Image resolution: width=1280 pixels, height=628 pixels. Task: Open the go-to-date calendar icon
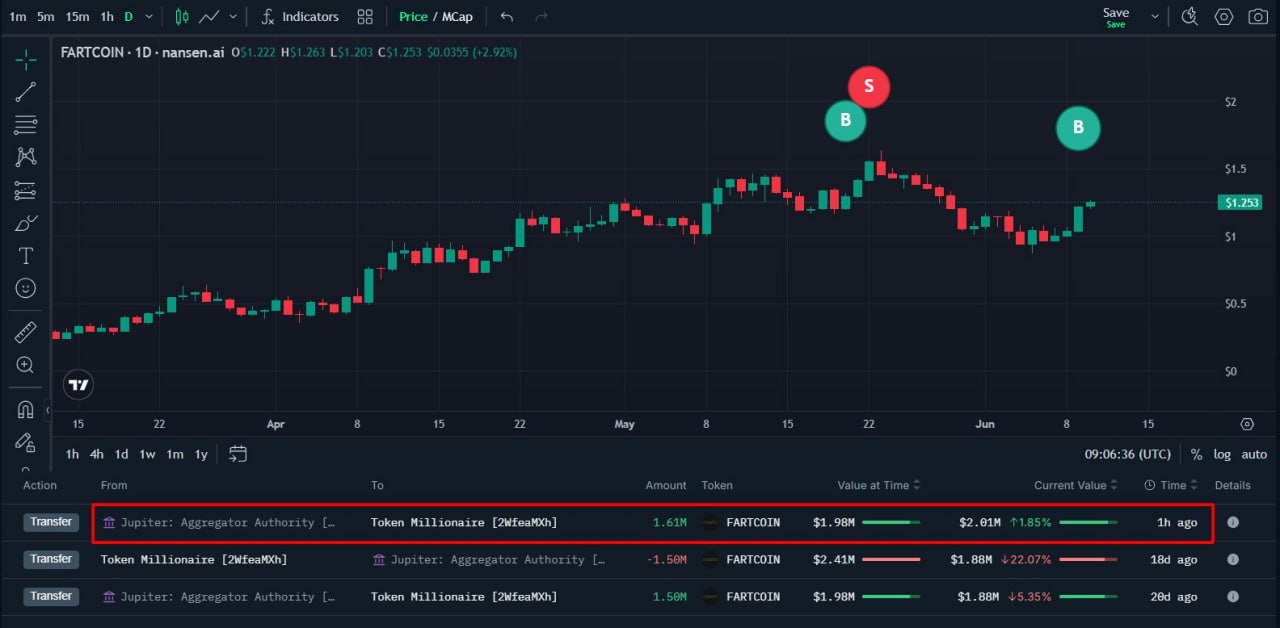pos(238,454)
